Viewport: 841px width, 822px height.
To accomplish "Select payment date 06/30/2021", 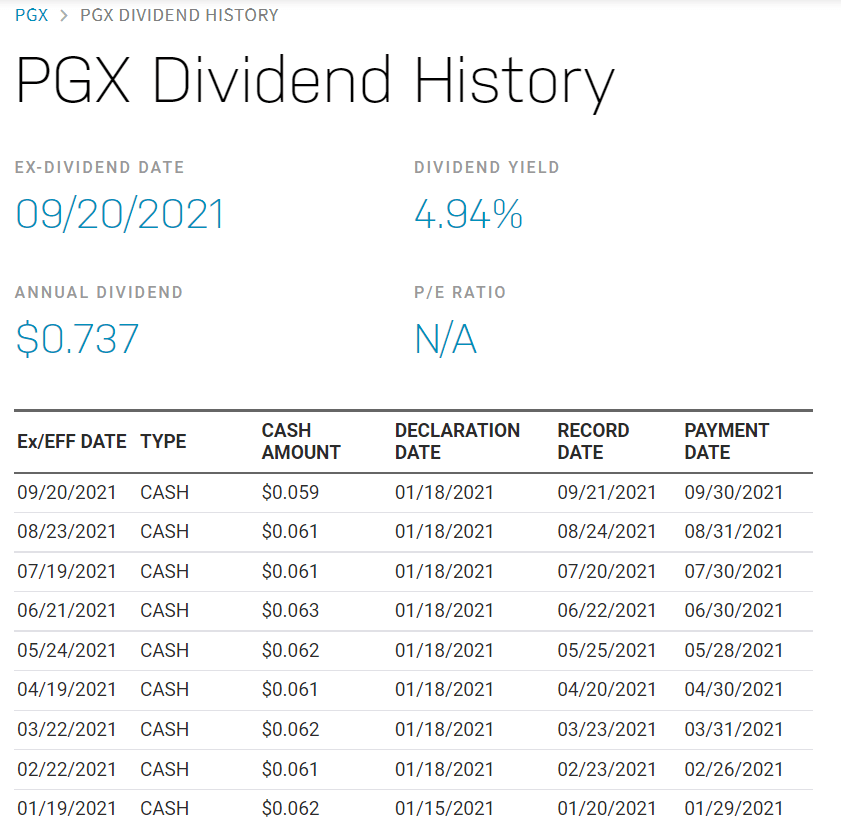I will tap(734, 610).
